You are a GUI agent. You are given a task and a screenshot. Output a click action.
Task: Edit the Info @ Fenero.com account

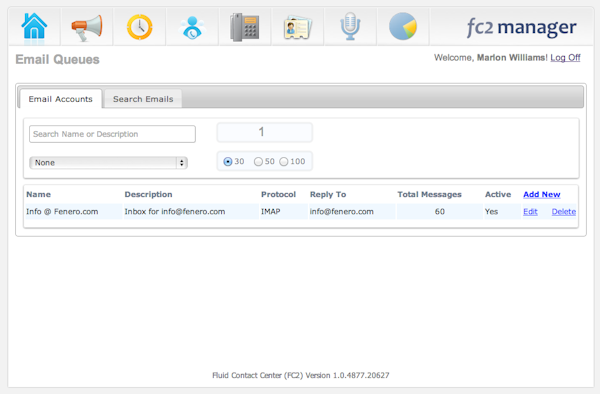[530, 212]
